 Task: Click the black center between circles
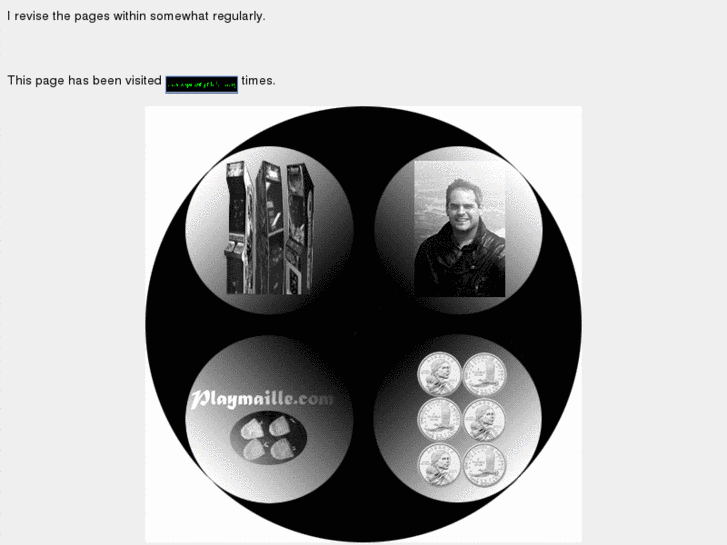coord(364,324)
